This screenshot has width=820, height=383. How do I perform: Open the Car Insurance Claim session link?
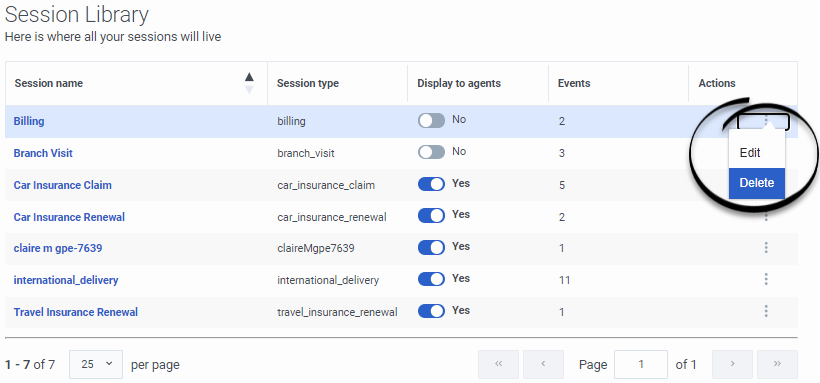pyautogui.click(x=63, y=185)
